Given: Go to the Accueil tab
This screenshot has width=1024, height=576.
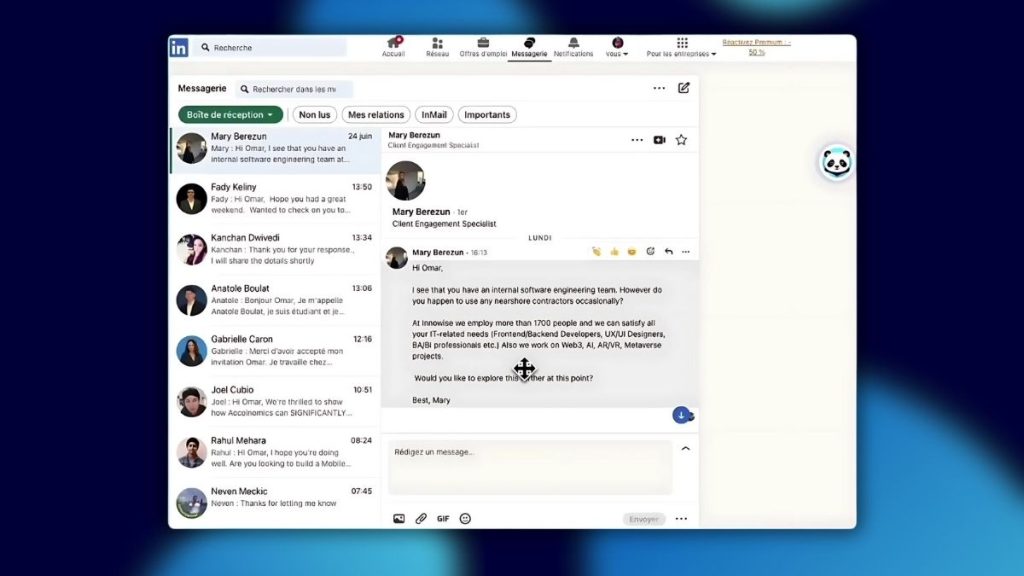Looking at the screenshot, I should tap(393, 44).
